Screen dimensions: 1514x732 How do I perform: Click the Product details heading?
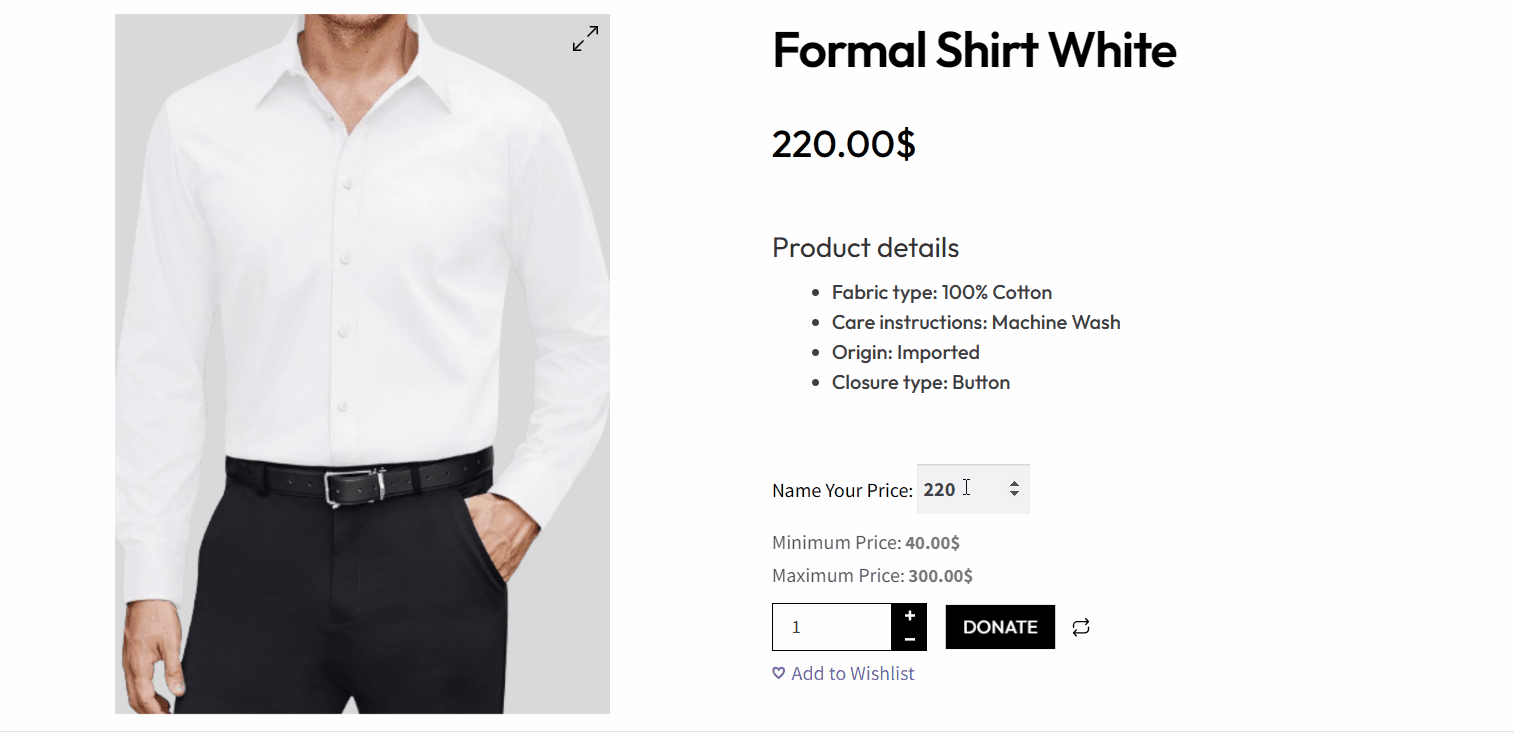tap(865, 247)
